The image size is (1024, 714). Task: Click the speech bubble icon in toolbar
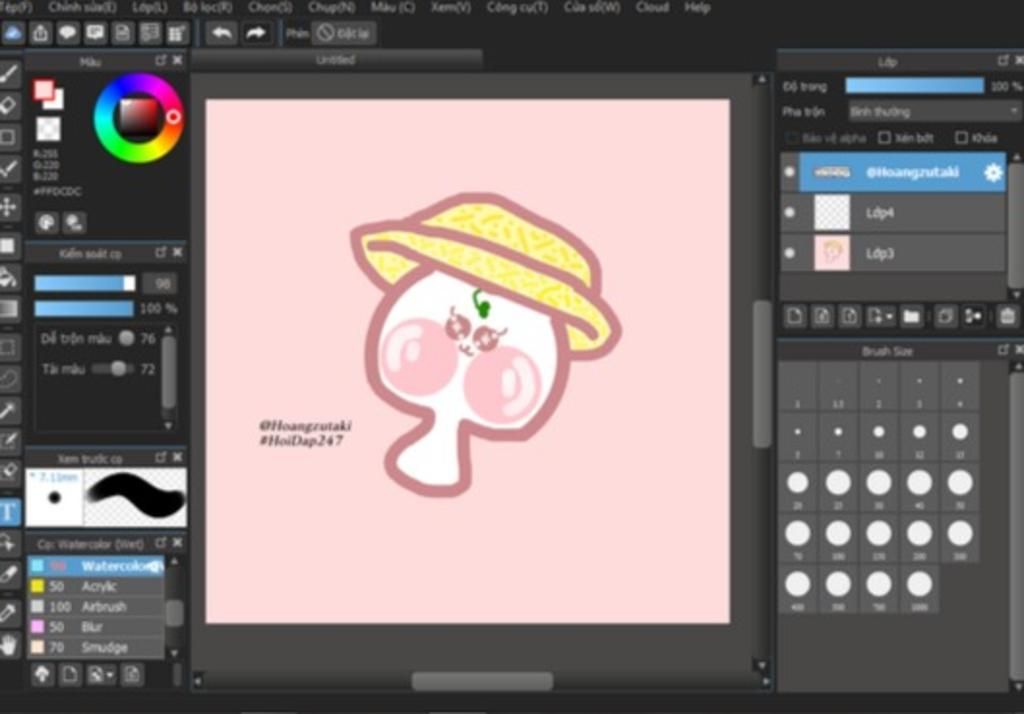point(68,33)
